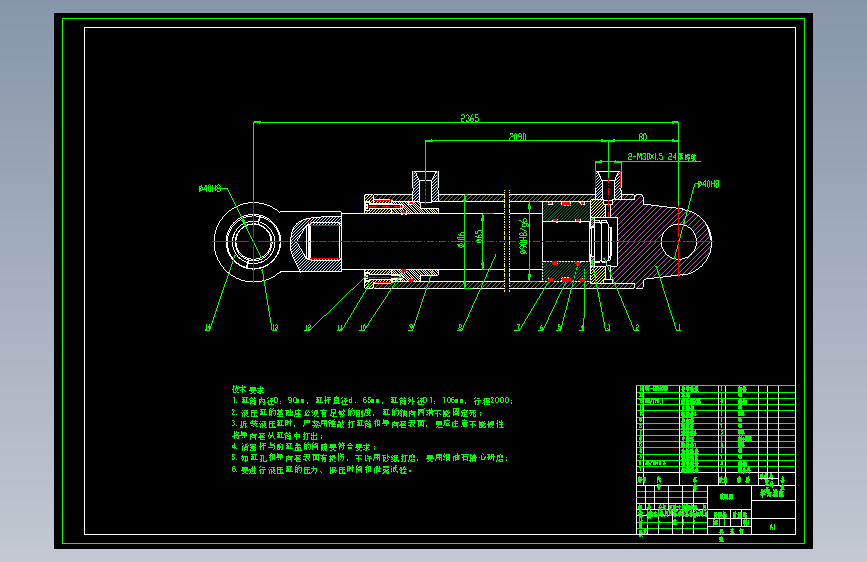Viewport: 867px width, 562px height.
Task: Select note 1 starting with 缸筒内径D
Action: click(x=373, y=400)
